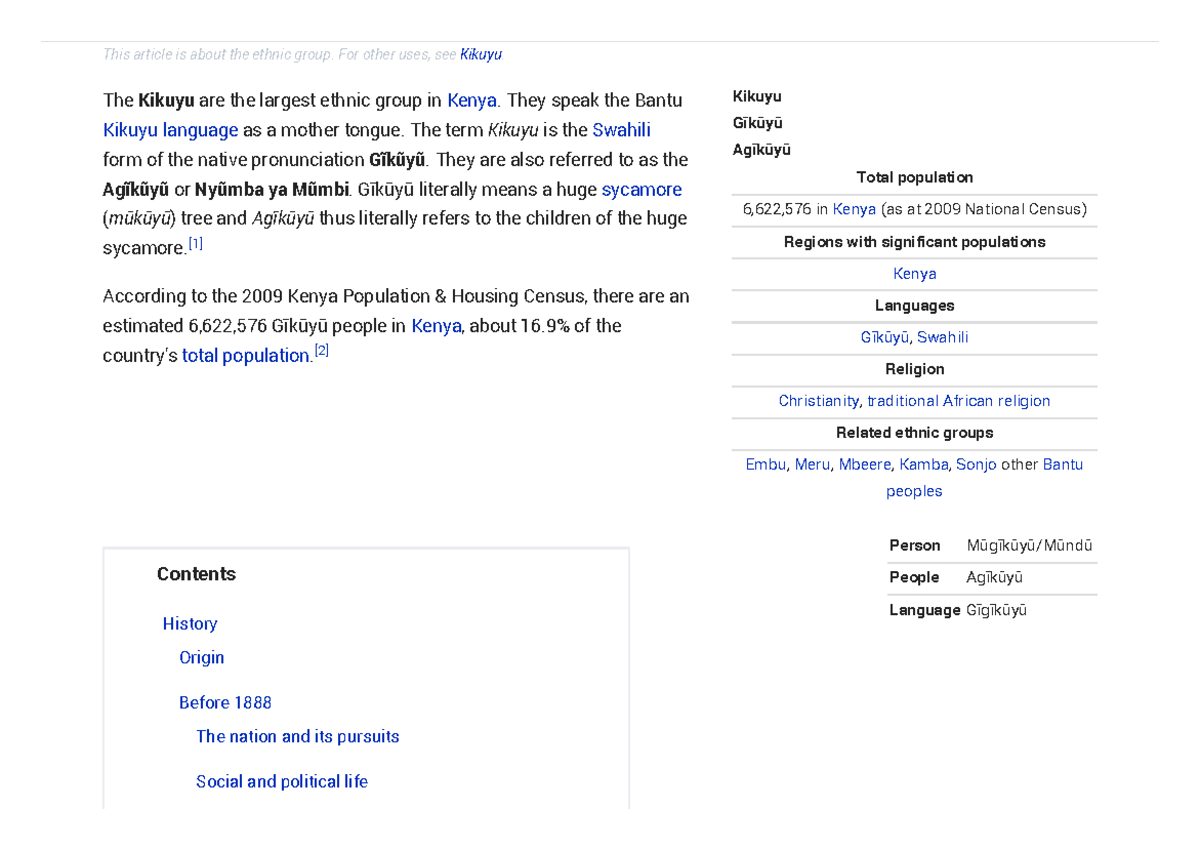
Task: Open Swahili link in the Languages row
Action: [x=941, y=337]
